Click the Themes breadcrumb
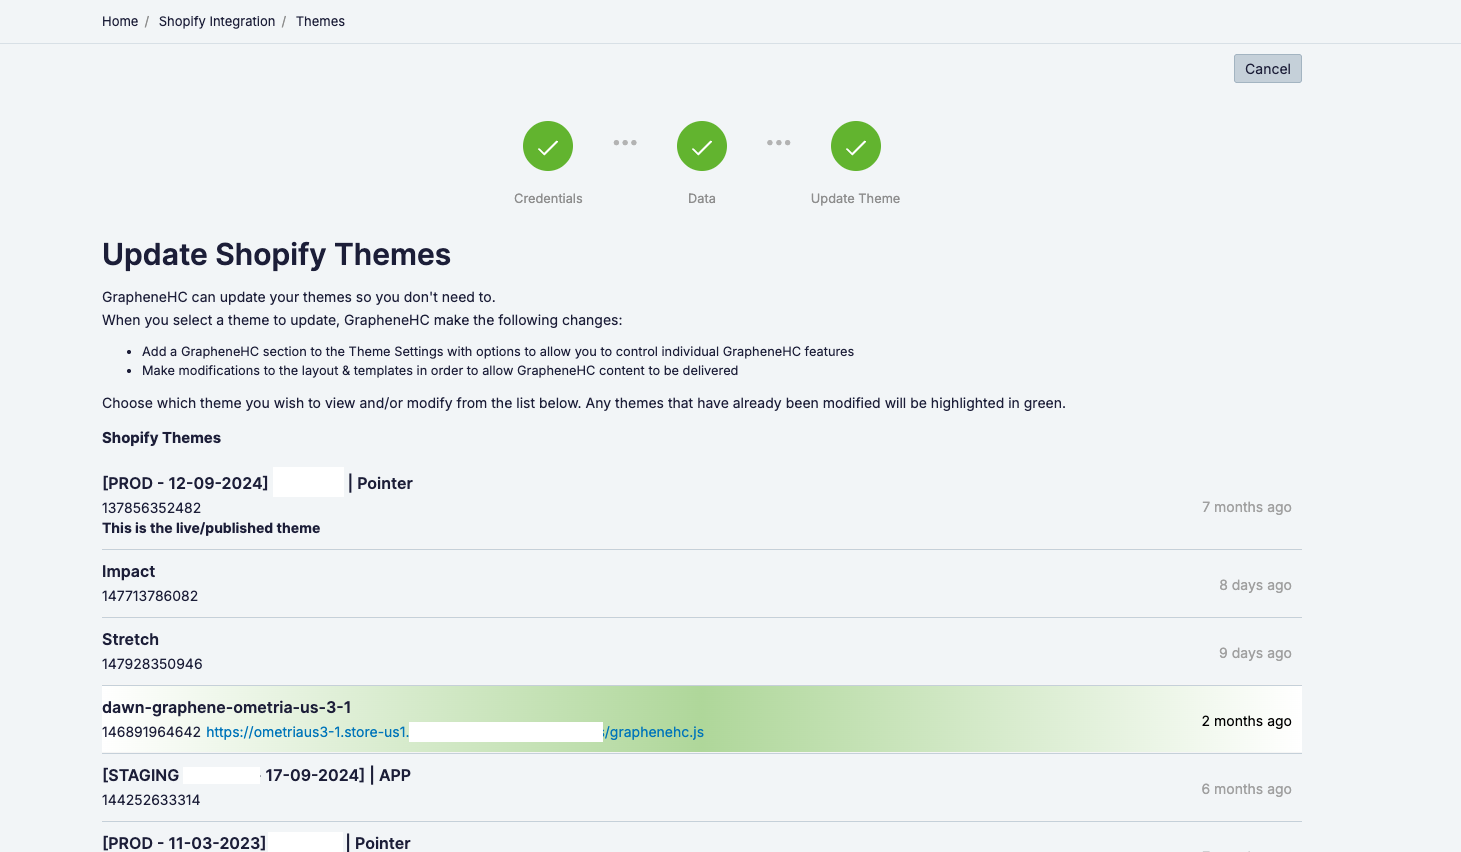 click(x=320, y=21)
